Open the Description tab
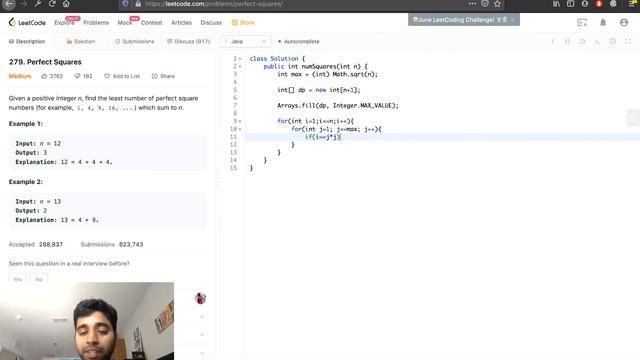Viewport: 640px width, 360px height. pyautogui.click(x=27, y=42)
